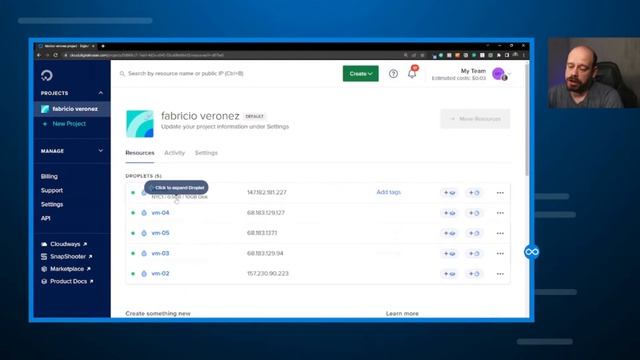640x360 pixels.
Task: Expand the vm-04 droplet icon
Action: pyautogui.click(x=144, y=213)
